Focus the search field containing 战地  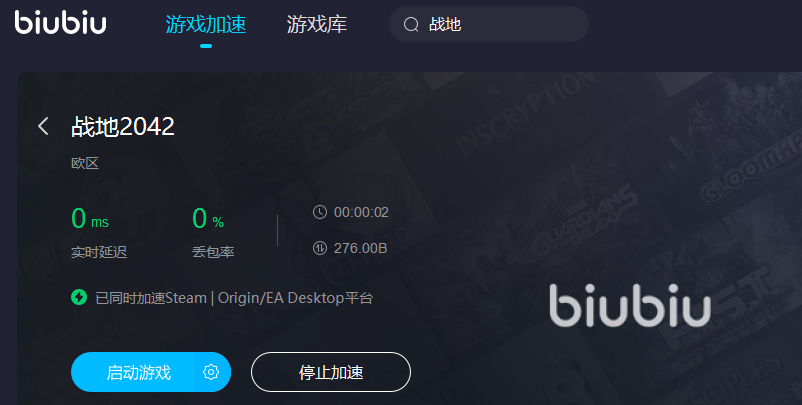click(489, 24)
